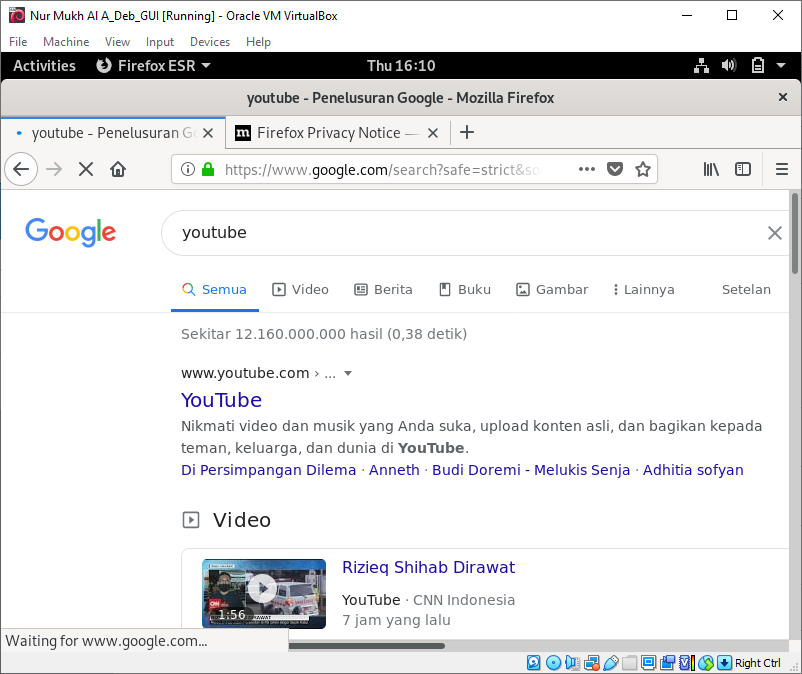Screen dimensions: 802x674
Task: Select the Semua search tab
Action: (214, 289)
